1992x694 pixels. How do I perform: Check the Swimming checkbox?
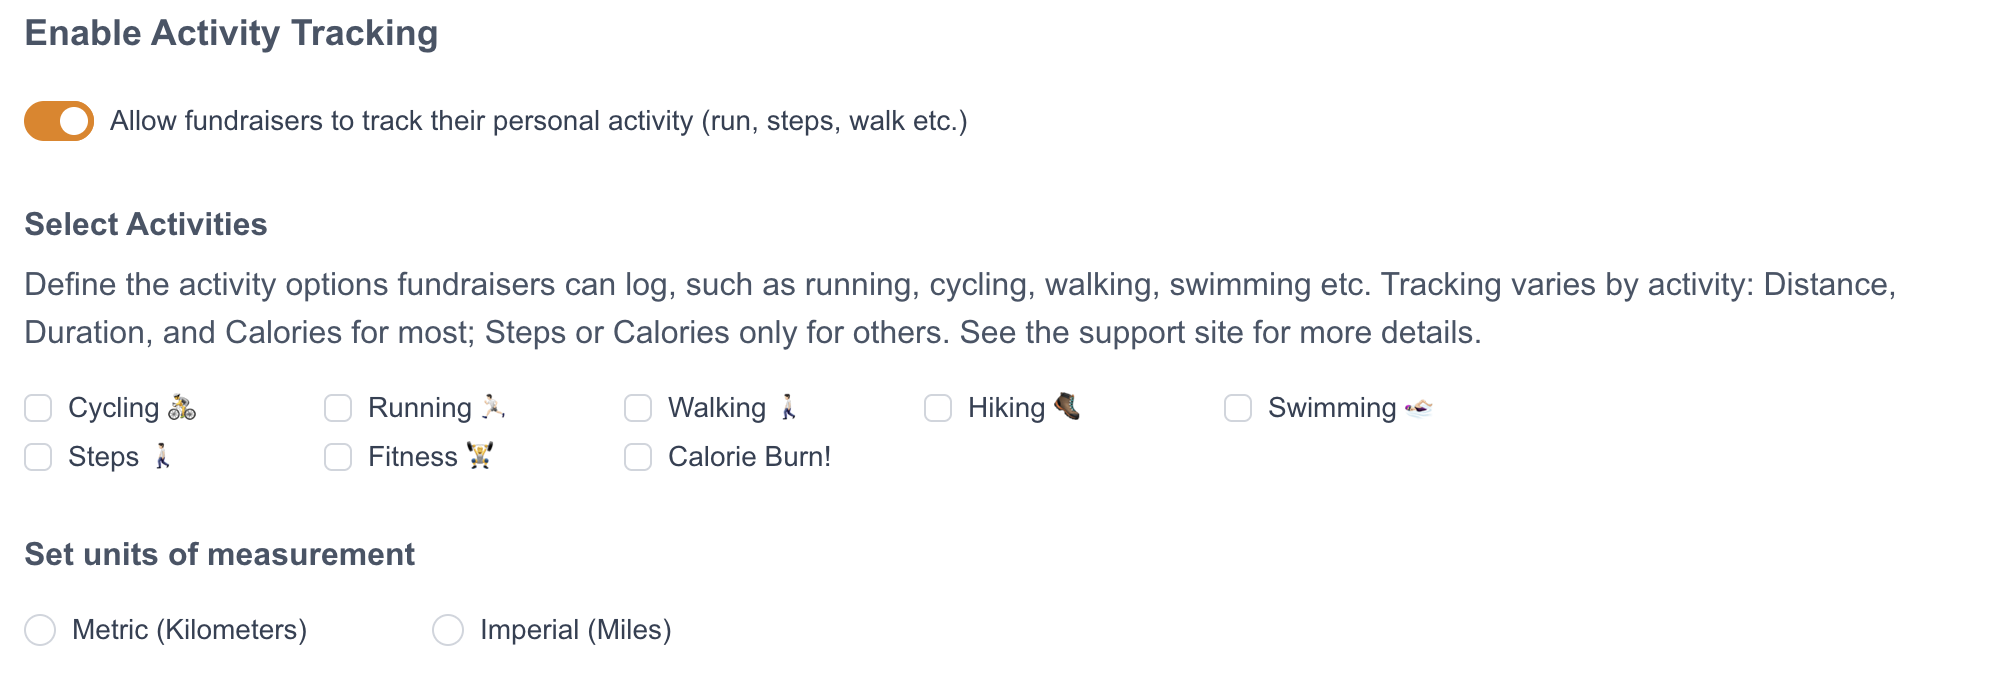click(x=1238, y=408)
